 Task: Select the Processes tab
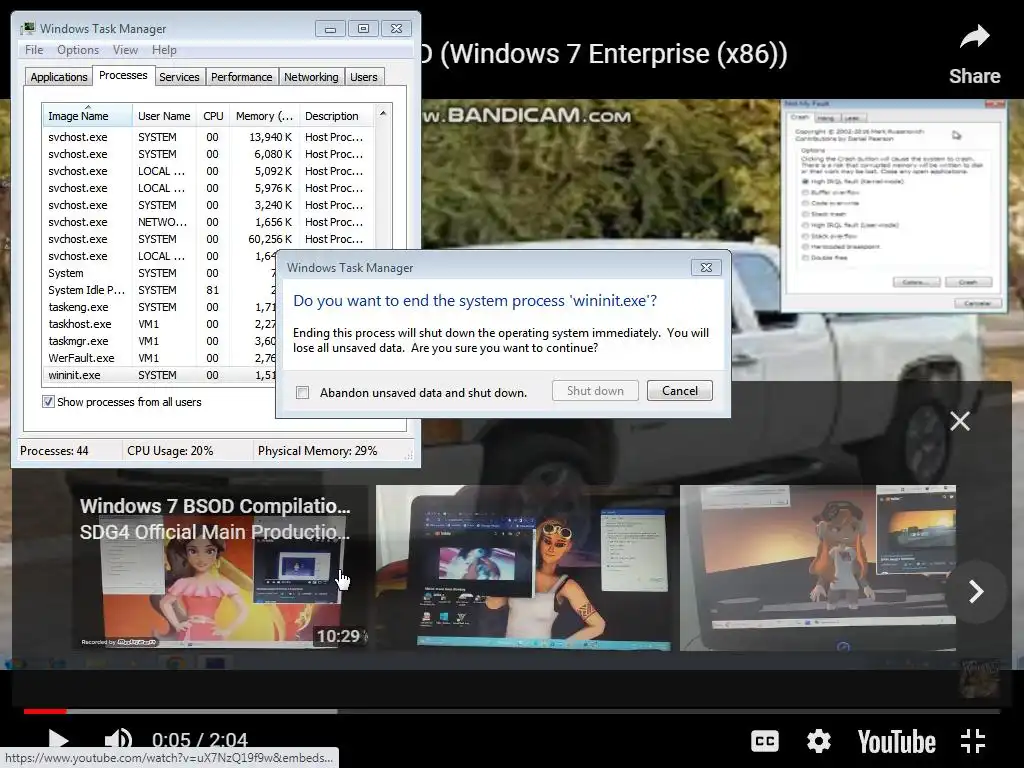(x=123, y=76)
